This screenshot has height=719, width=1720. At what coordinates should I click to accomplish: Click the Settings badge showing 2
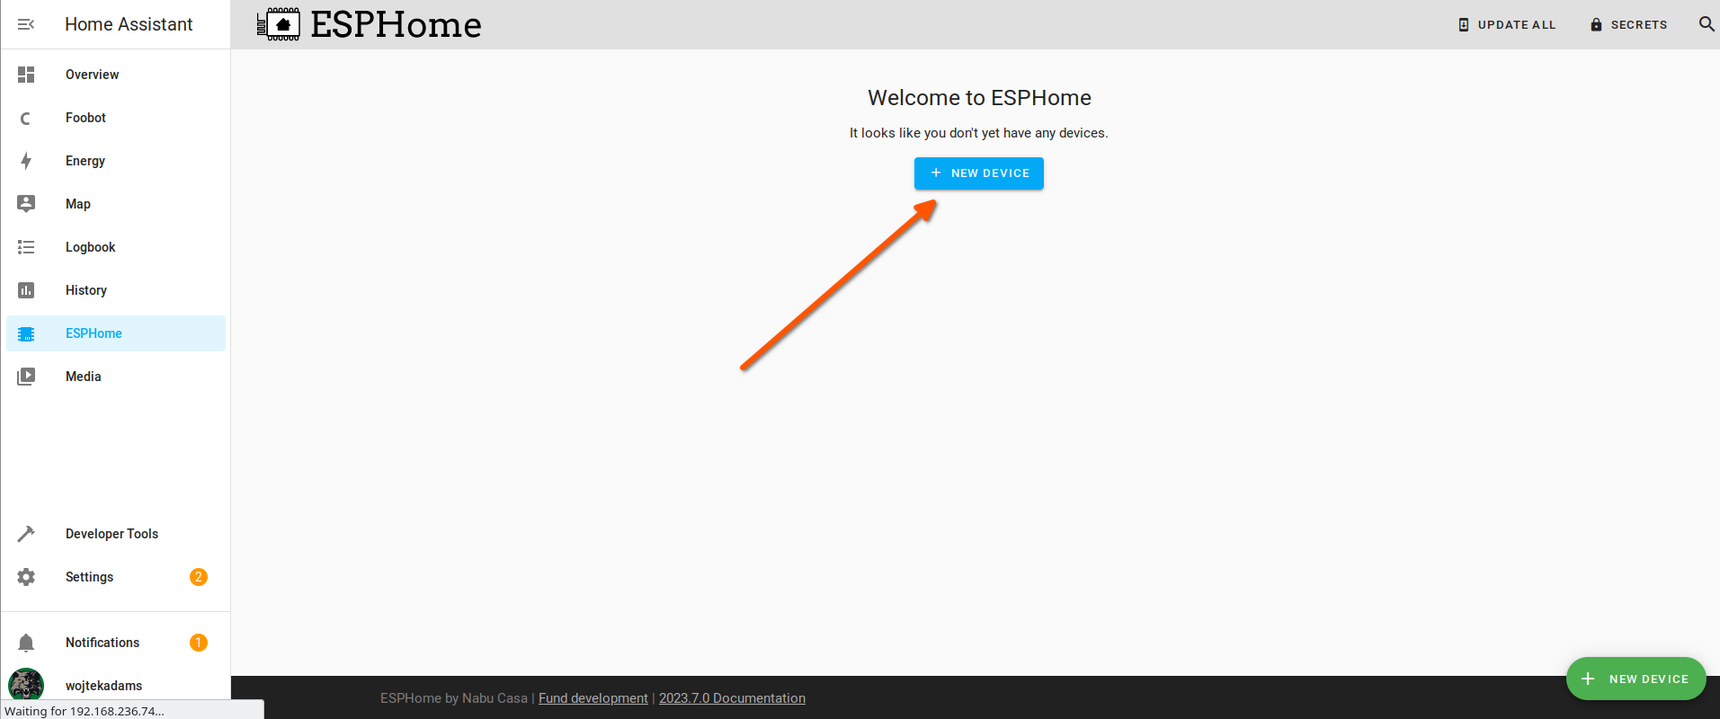click(x=198, y=577)
